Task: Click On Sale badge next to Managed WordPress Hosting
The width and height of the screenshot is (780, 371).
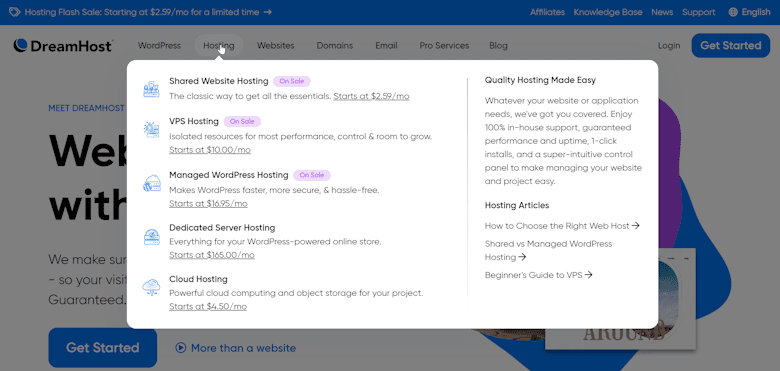Action: [x=311, y=175]
